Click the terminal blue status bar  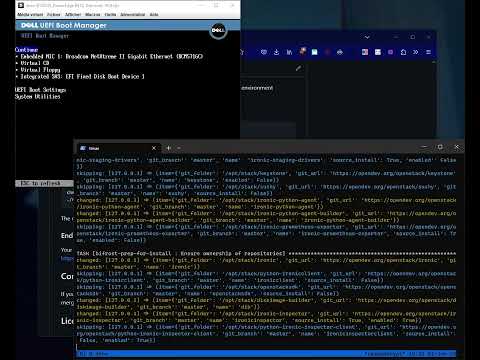click(266, 354)
